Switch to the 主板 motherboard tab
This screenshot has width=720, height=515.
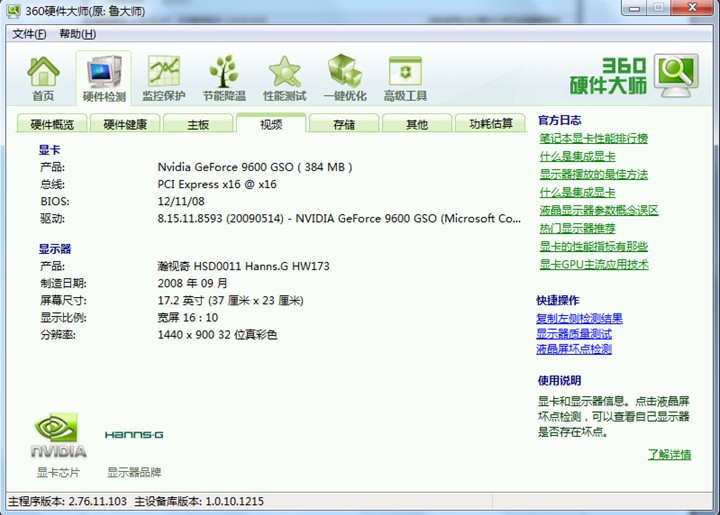pos(198,124)
